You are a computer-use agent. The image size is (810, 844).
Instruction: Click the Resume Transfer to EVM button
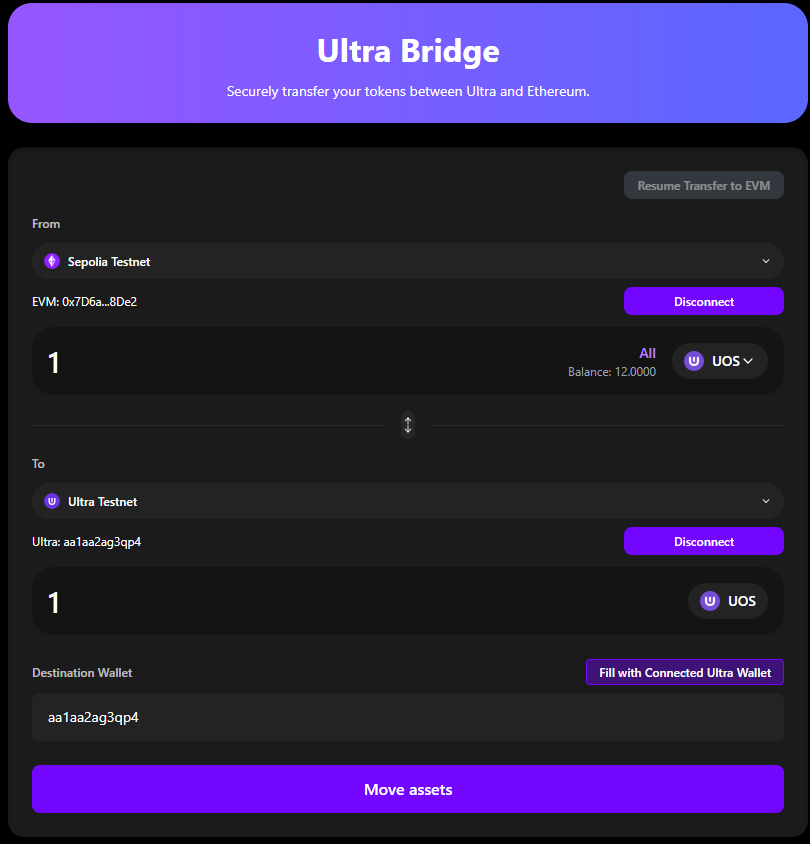703,185
